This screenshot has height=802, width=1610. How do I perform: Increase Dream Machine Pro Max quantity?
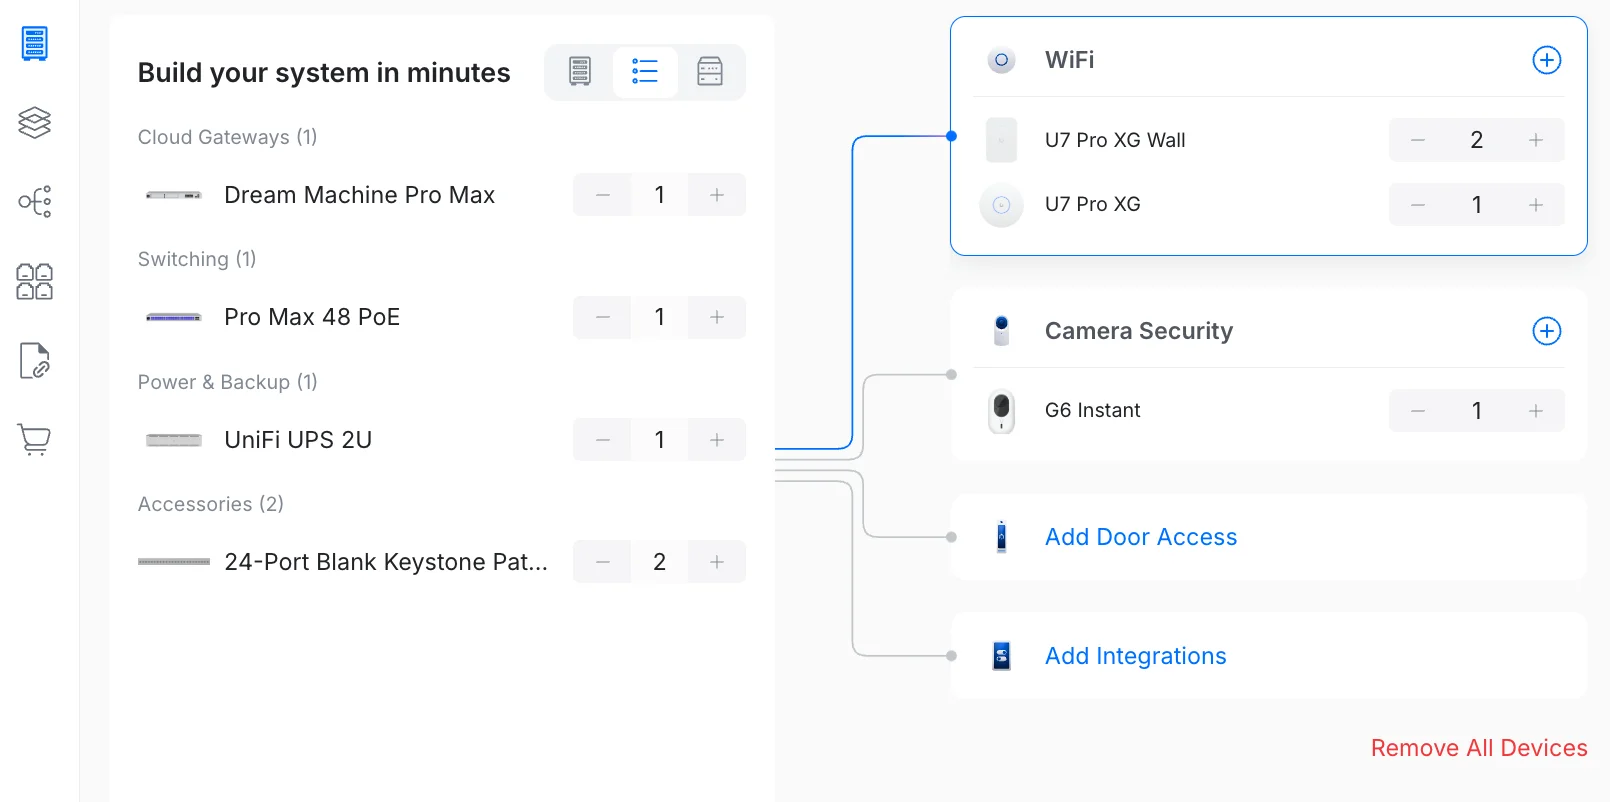pyautogui.click(x=717, y=195)
